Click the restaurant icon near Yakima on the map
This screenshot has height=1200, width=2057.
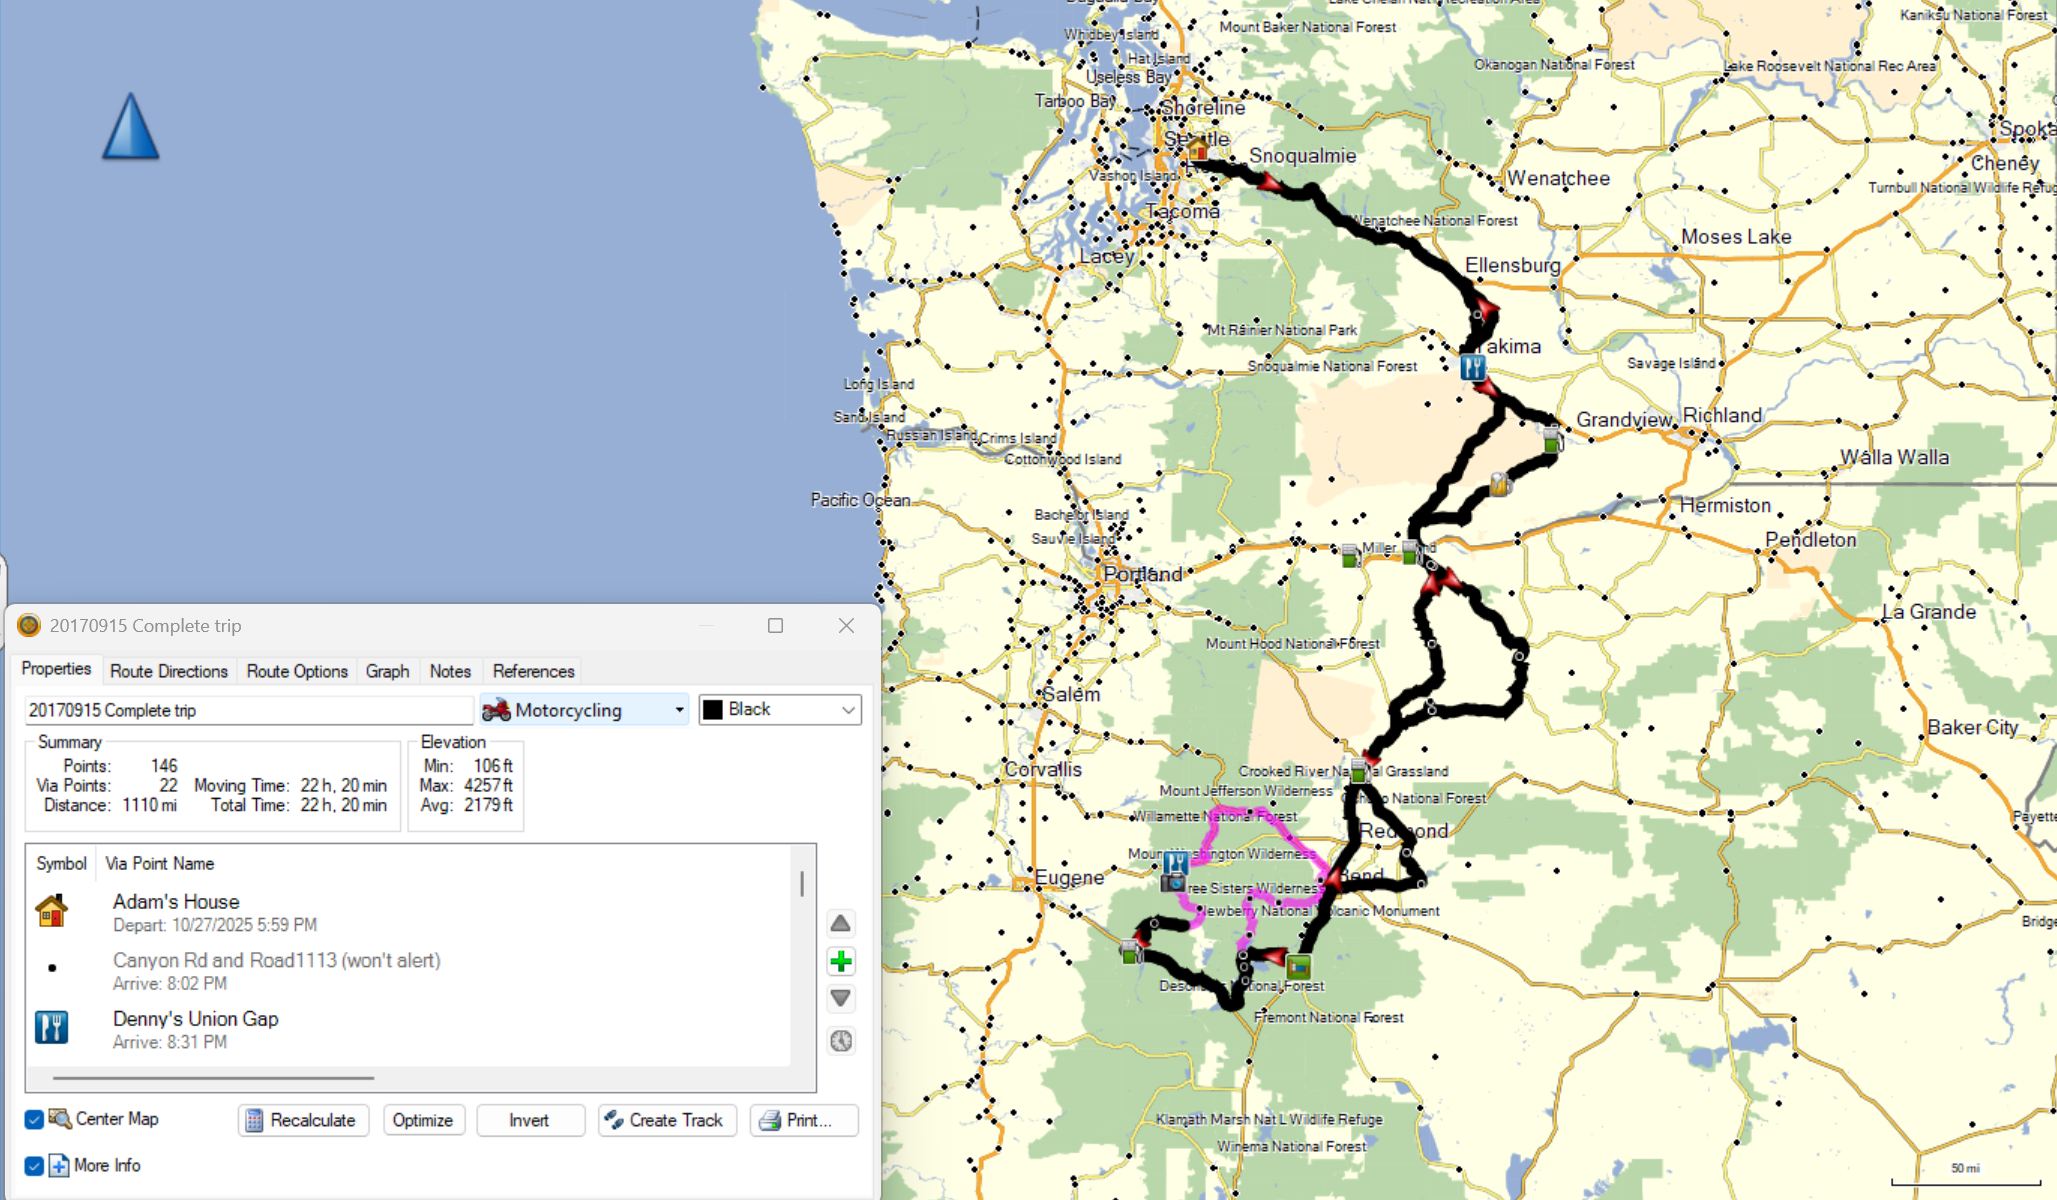[x=1472, y=367]
